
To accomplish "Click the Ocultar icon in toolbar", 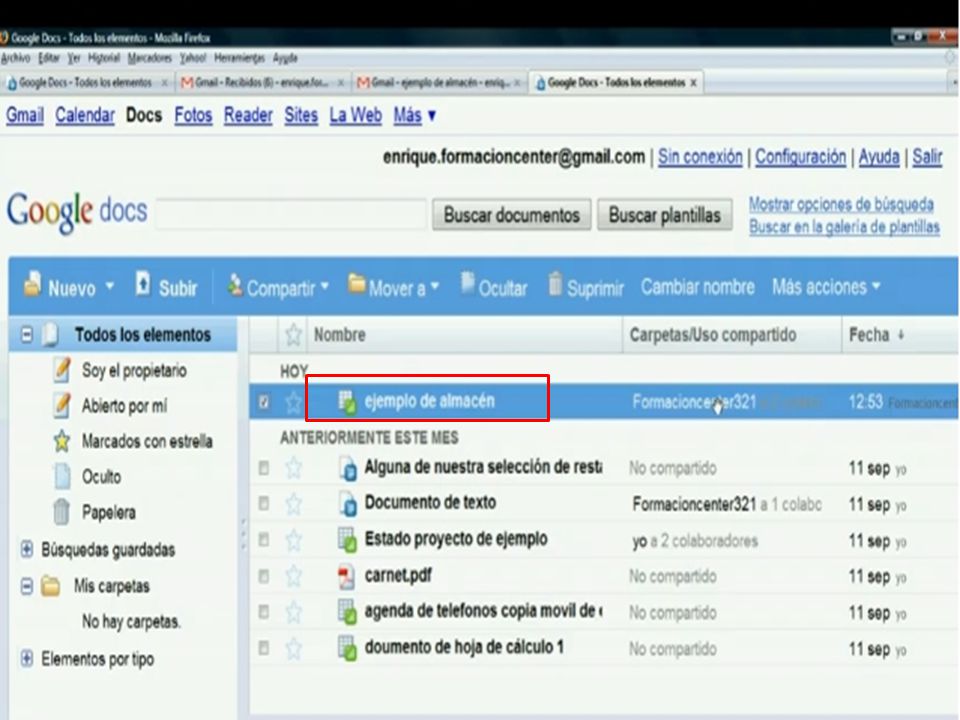I will (467, 283).
